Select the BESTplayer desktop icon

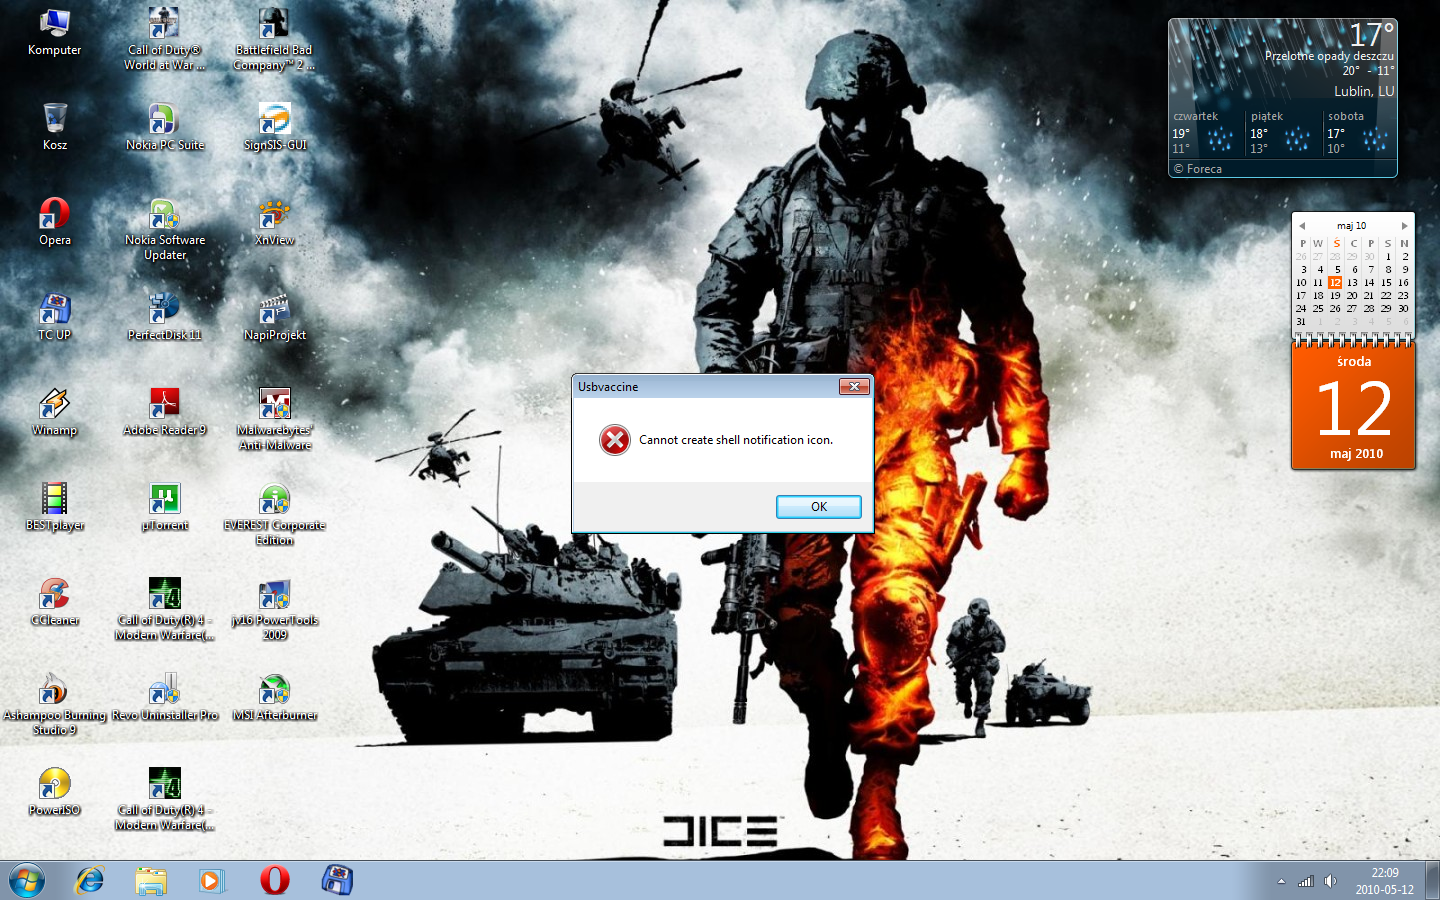click(55, 507)
